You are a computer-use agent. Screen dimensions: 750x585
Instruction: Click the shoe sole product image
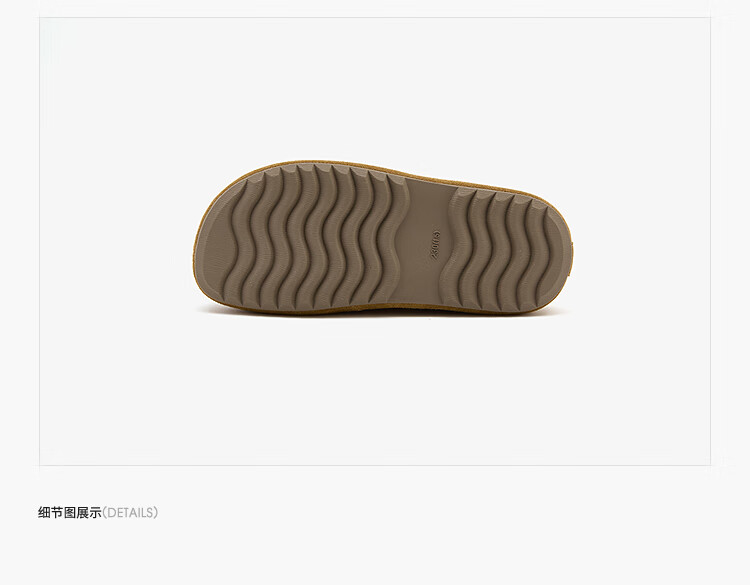click(384, 237)
